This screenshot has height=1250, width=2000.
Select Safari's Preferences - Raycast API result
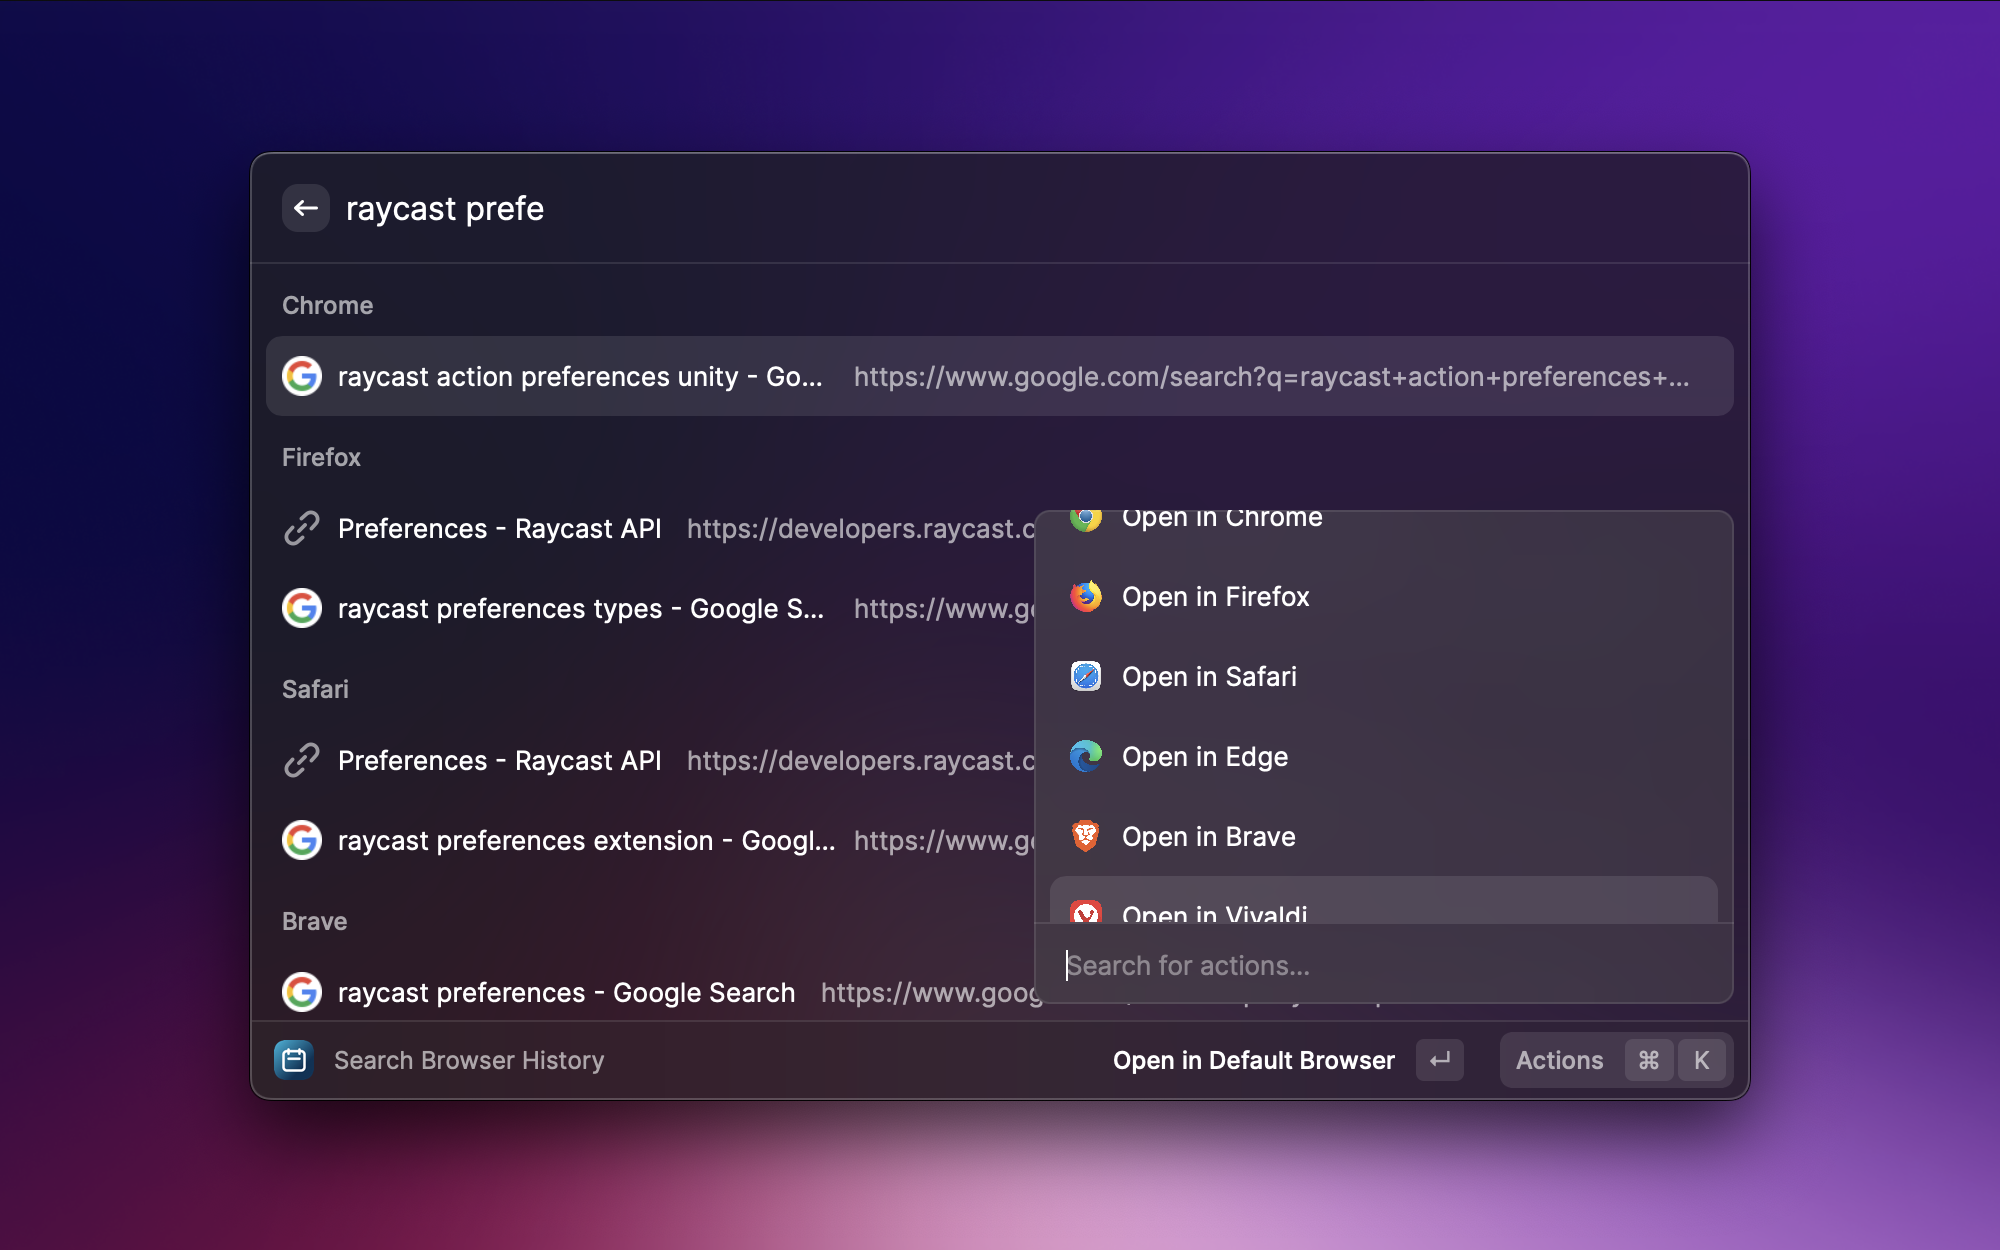[499, 760]
